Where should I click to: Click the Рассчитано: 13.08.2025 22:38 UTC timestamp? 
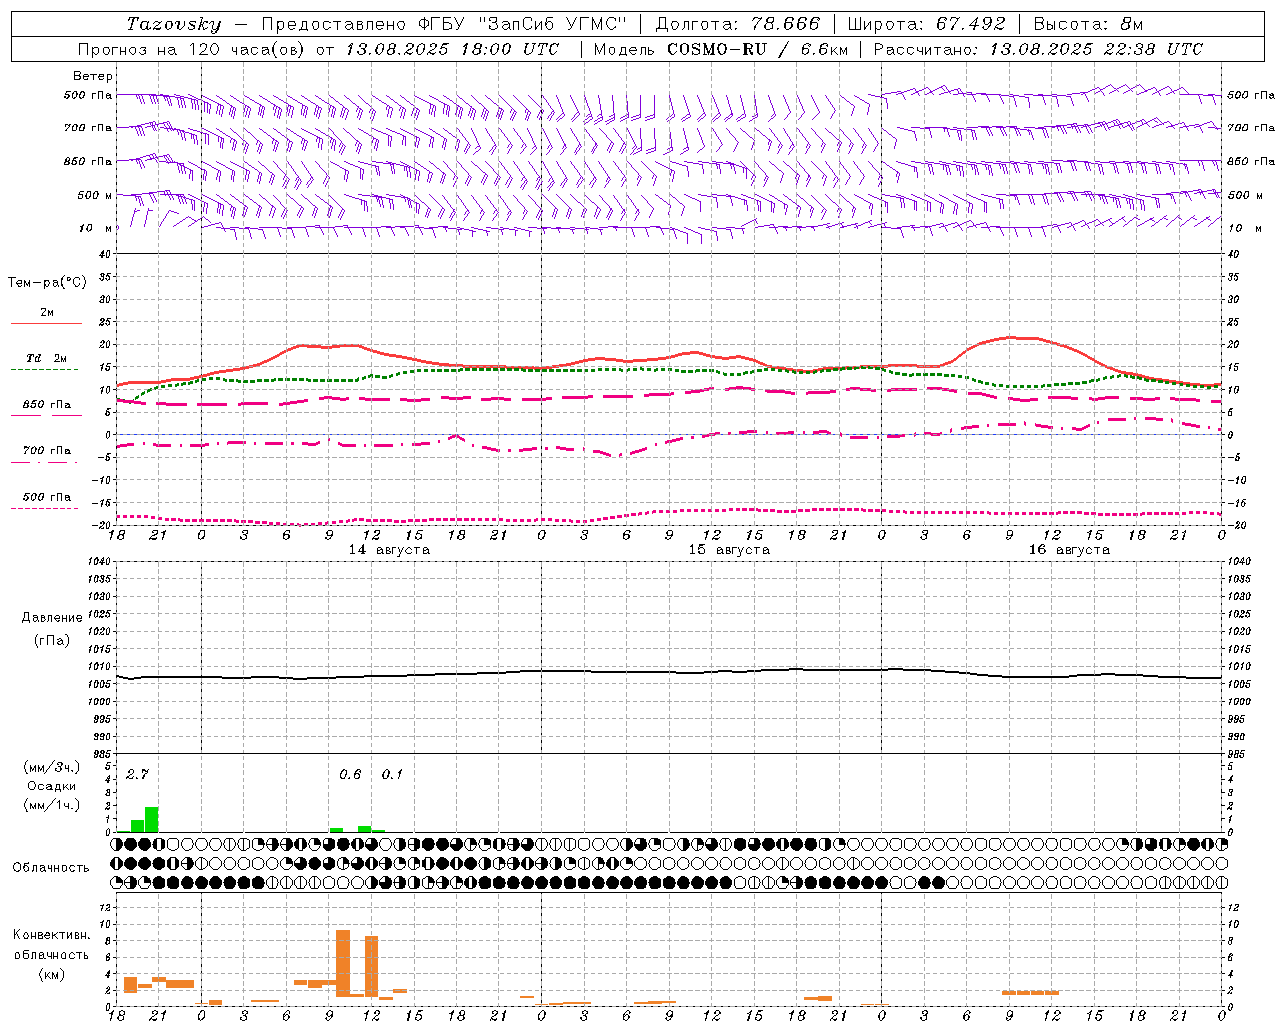point(1038,49)
